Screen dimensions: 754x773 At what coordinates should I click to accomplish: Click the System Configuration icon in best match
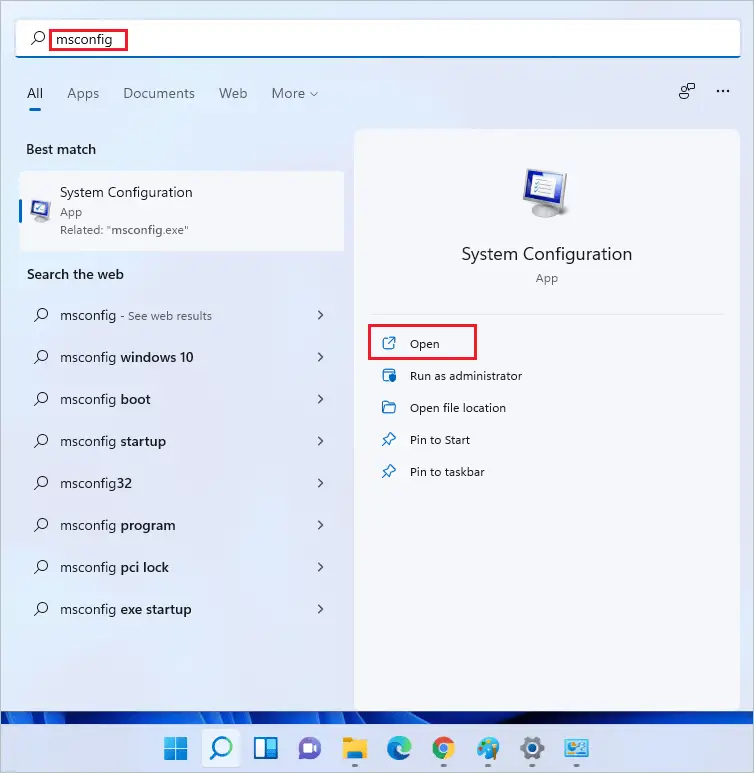(x=40, y=211)
